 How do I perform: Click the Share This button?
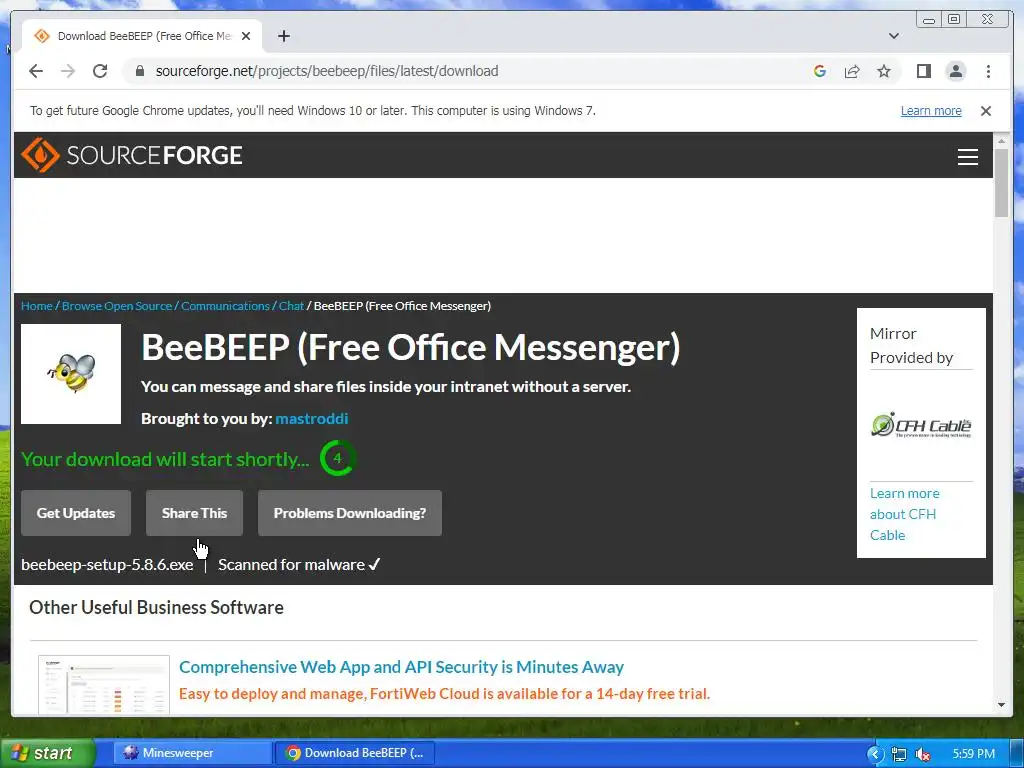[195, 513]
